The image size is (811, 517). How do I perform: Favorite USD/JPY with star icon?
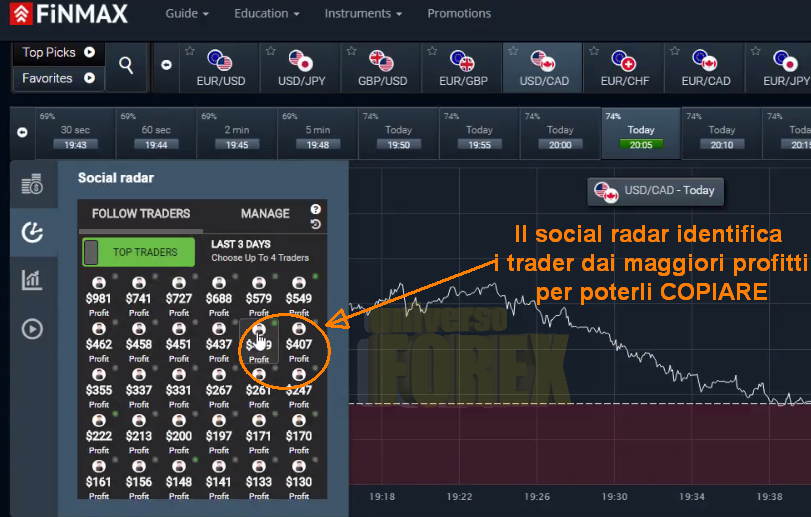coord(271,51)
